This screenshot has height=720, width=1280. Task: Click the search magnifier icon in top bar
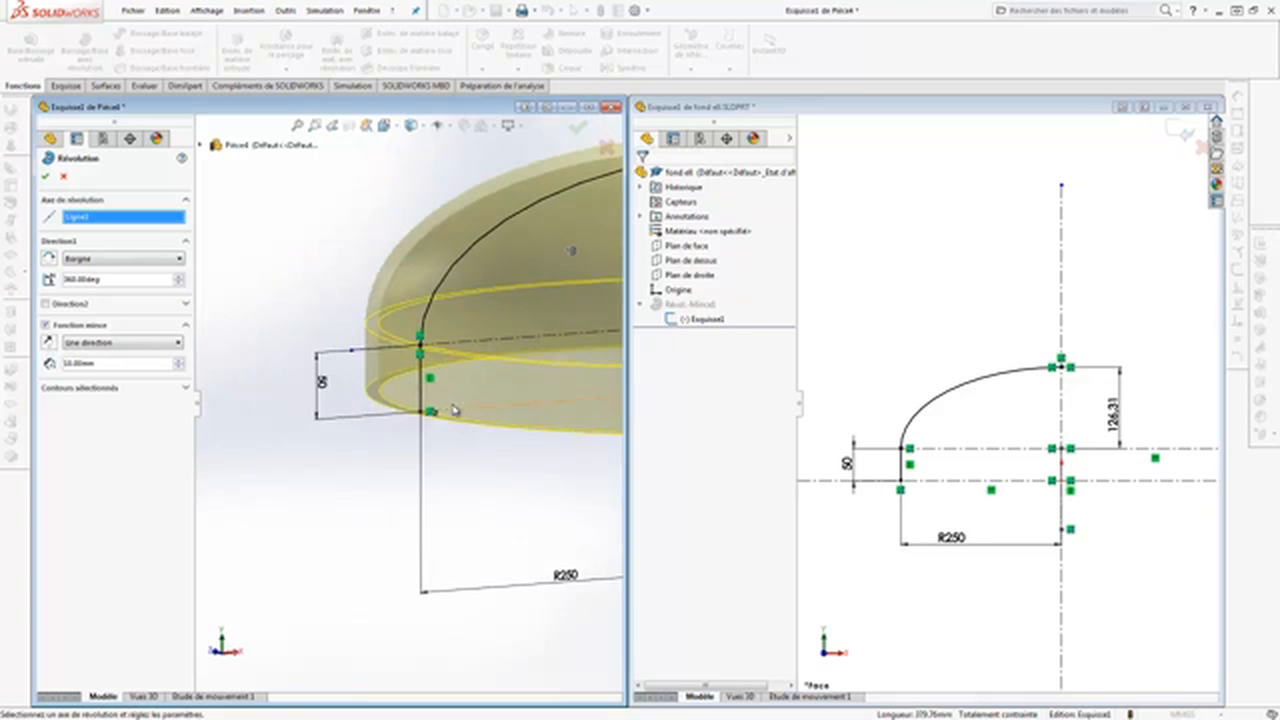[1165, 11]
